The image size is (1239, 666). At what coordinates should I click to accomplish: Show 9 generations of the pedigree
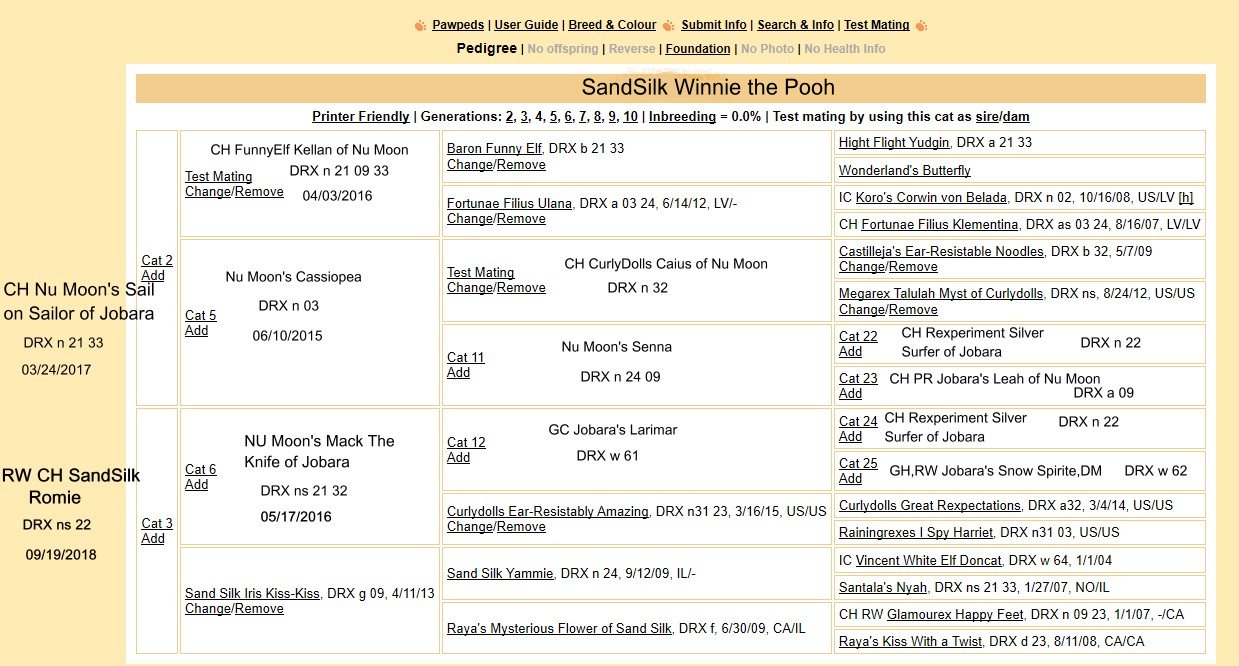point(613,116)
